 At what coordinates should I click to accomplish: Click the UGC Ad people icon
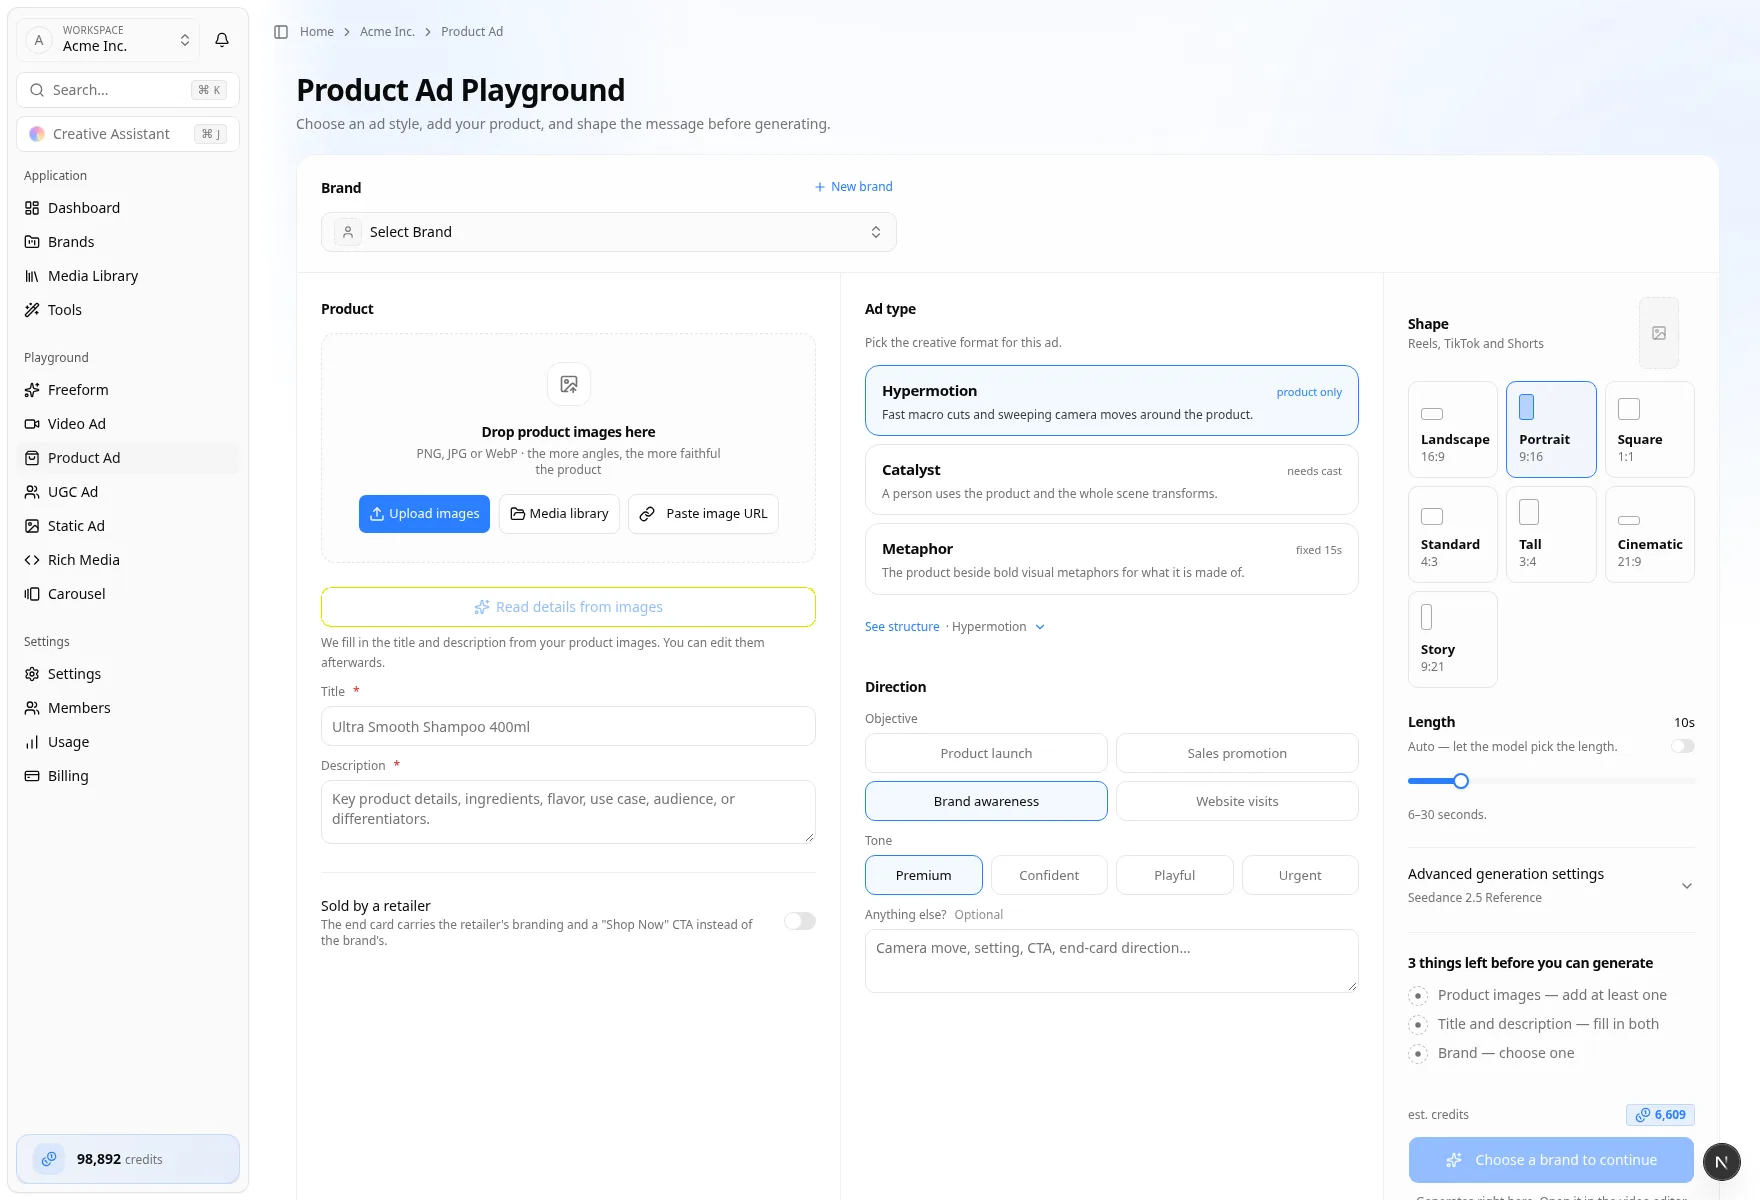click(32, 492)
